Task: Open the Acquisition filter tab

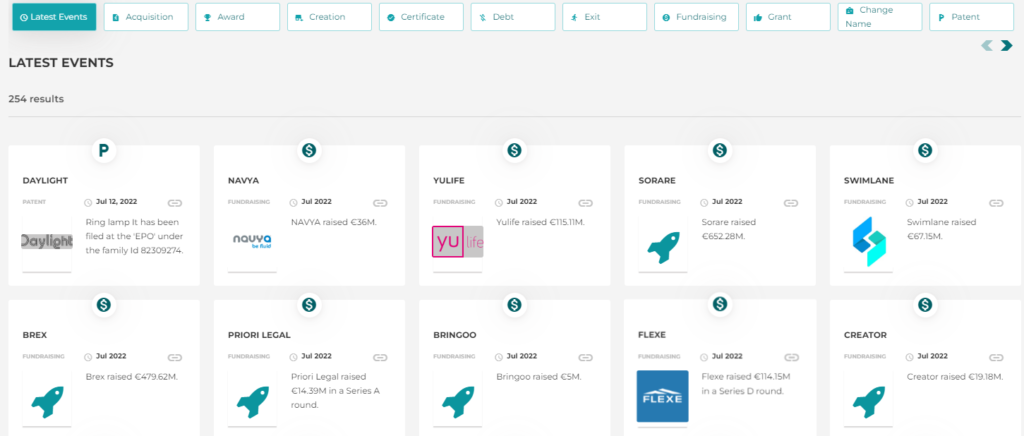Action: point(146,17)
